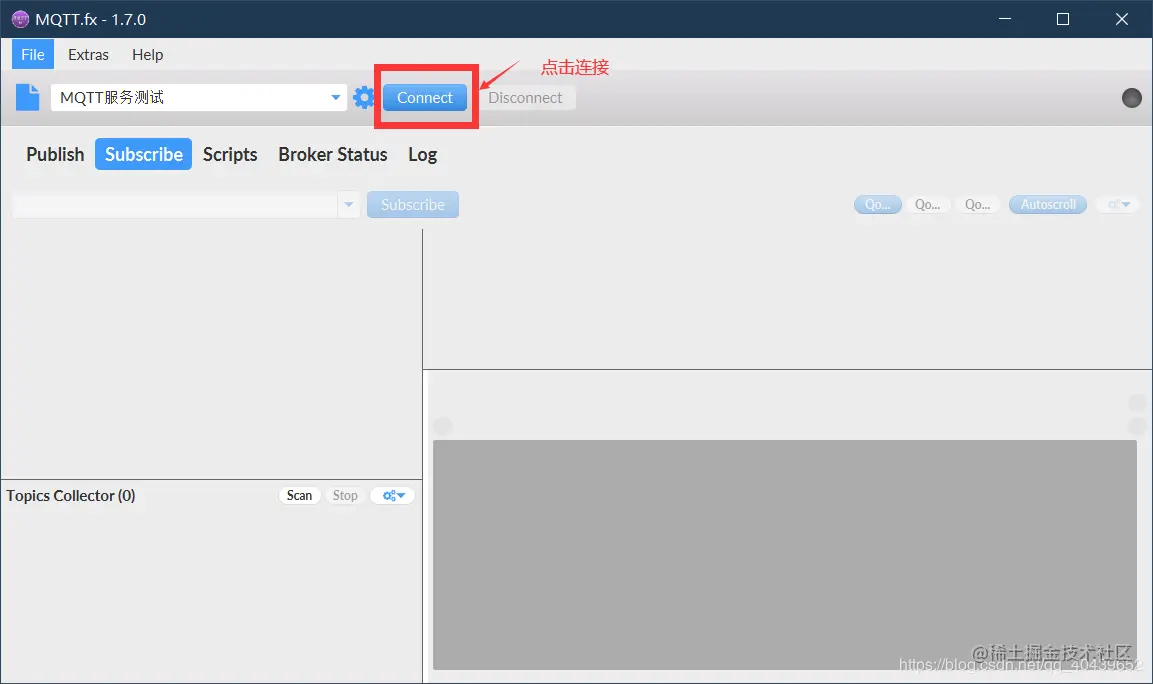The width and height of the screenshot is (1153, 684).
Task: Click the Topics Collector (0) label
Action: [x=71, y=495]
